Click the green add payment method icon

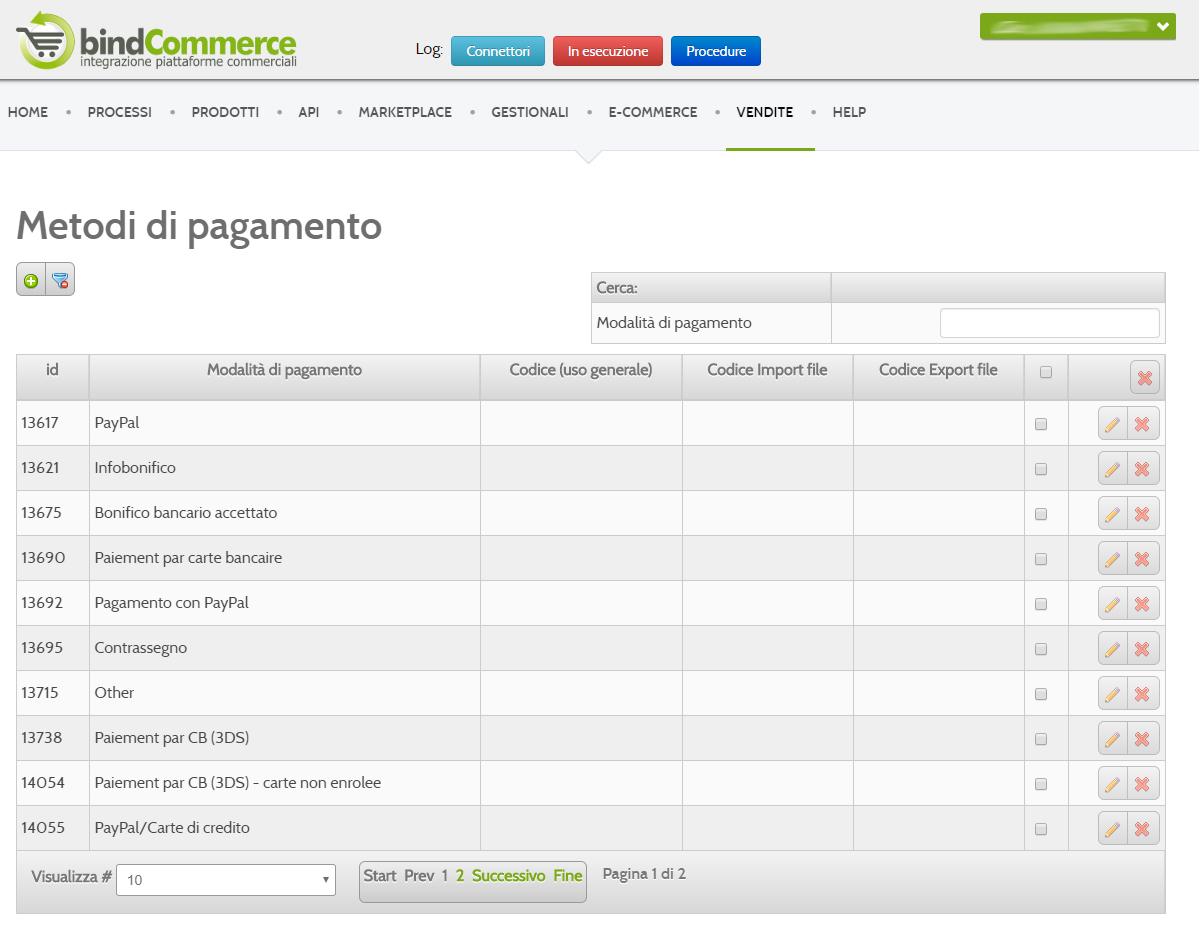(31, 280)
